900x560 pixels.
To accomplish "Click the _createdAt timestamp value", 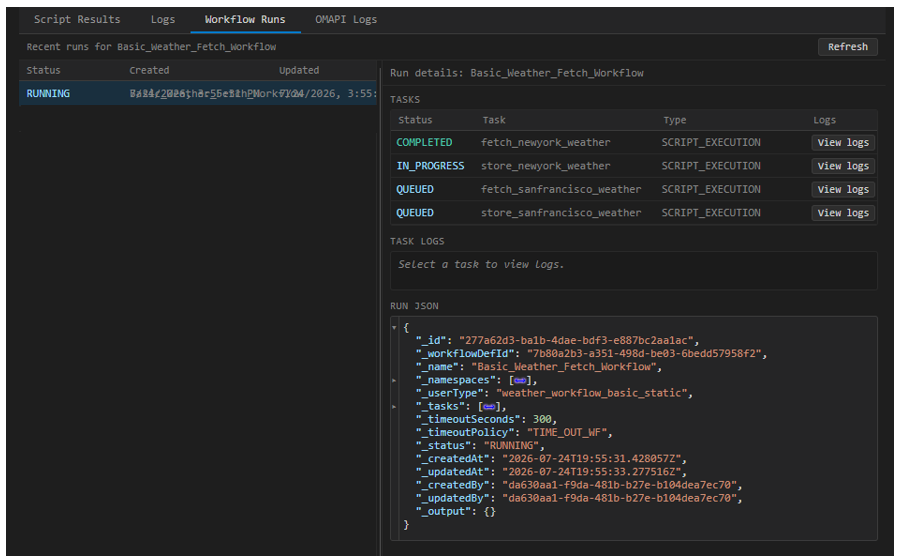I will [x=591, y=459].
